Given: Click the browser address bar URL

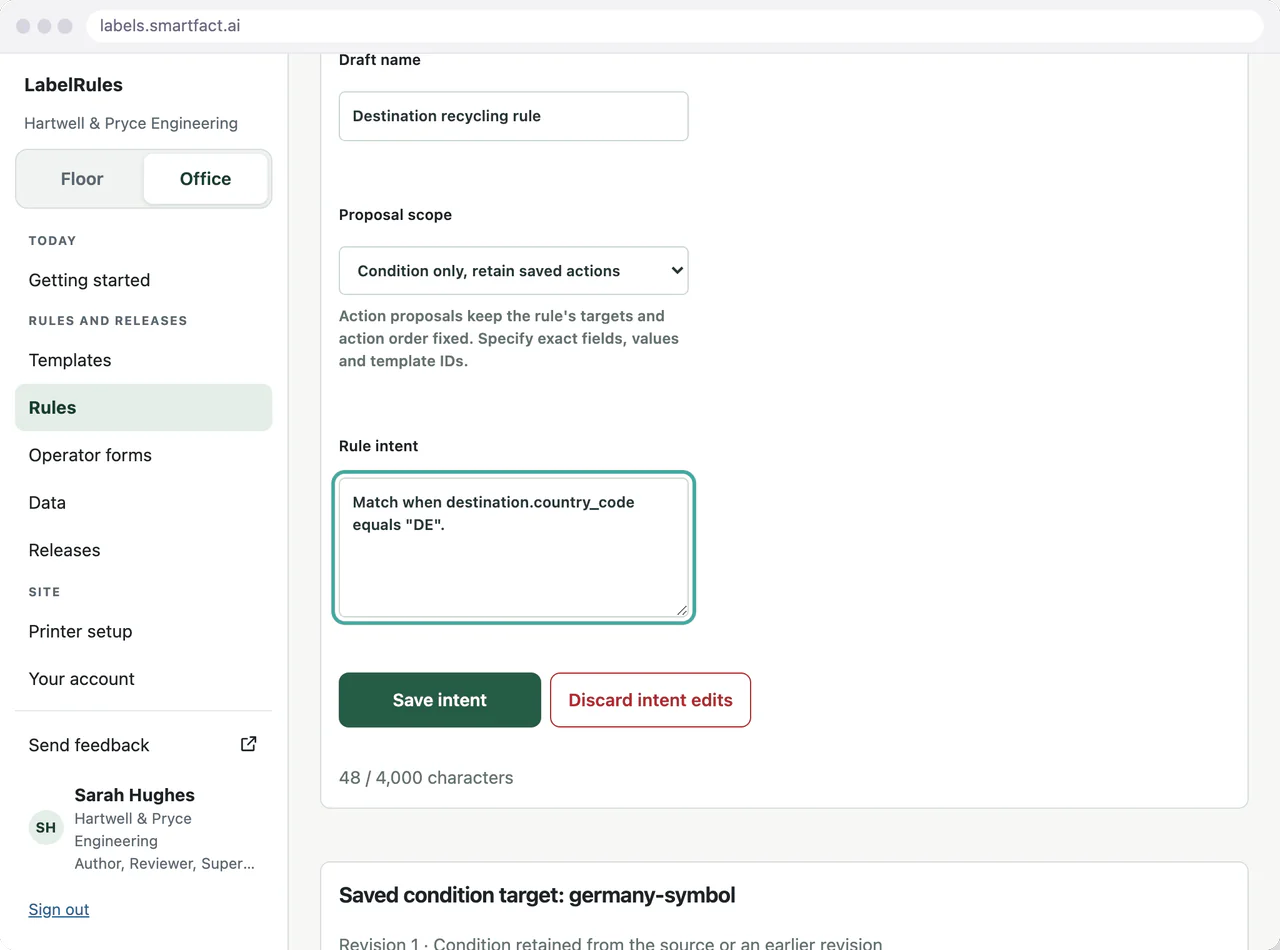Looking at the screenshot, I should [x=170, y=25].
